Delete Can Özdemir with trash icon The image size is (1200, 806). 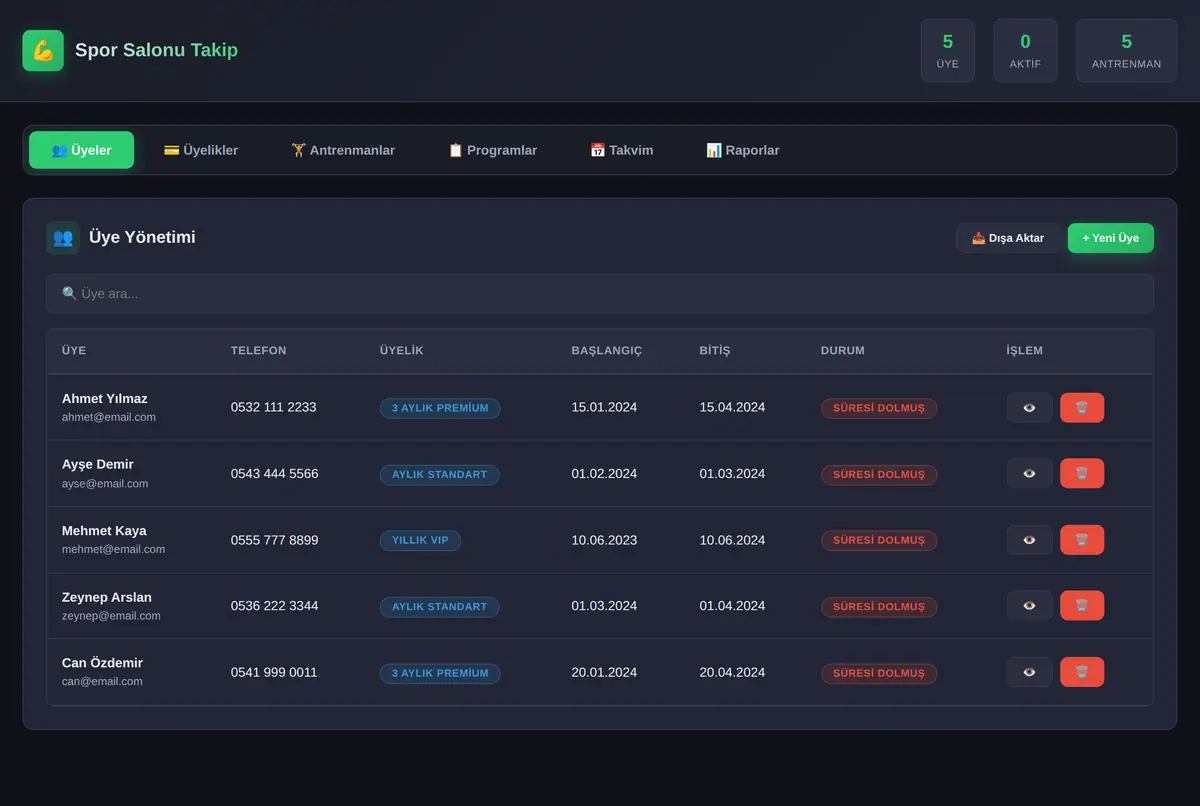click(1082, 672)
